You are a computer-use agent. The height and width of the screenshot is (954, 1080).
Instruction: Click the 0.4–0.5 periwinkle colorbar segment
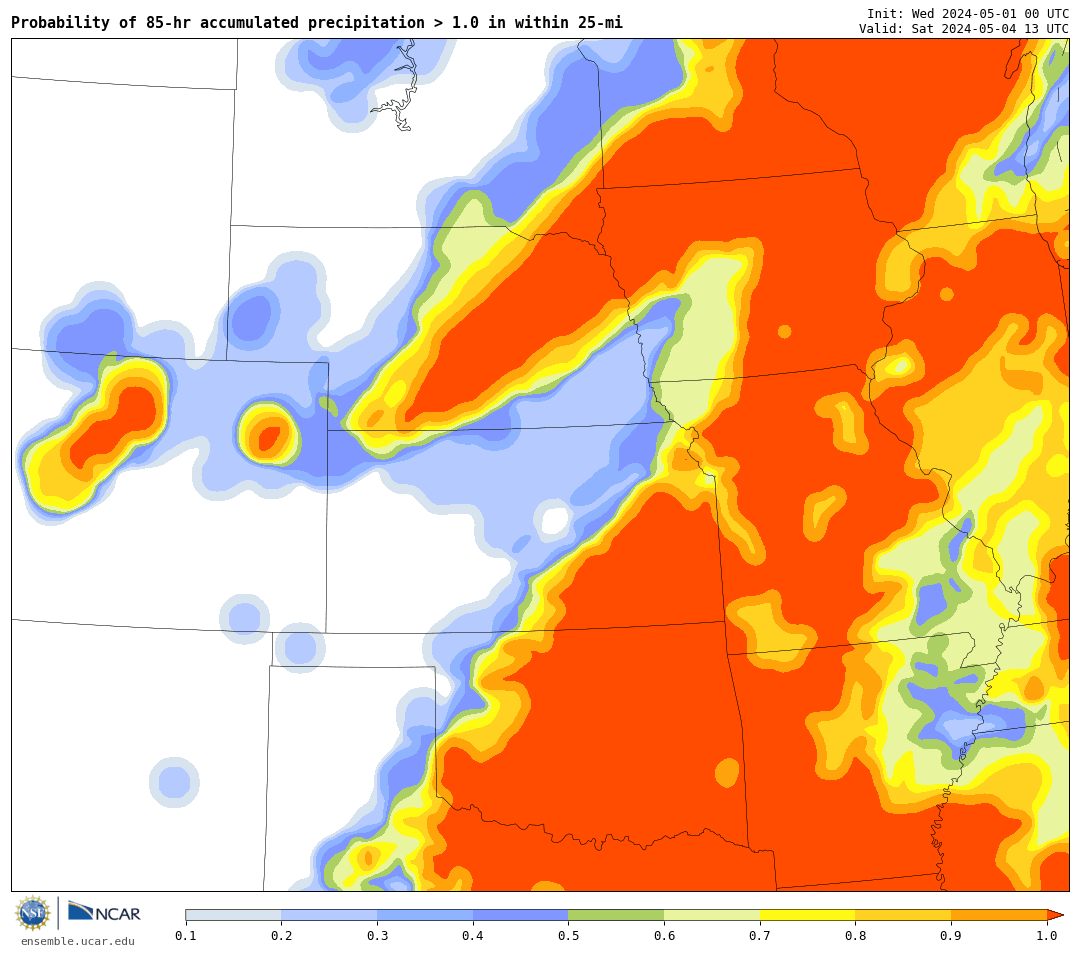[521, 915]
